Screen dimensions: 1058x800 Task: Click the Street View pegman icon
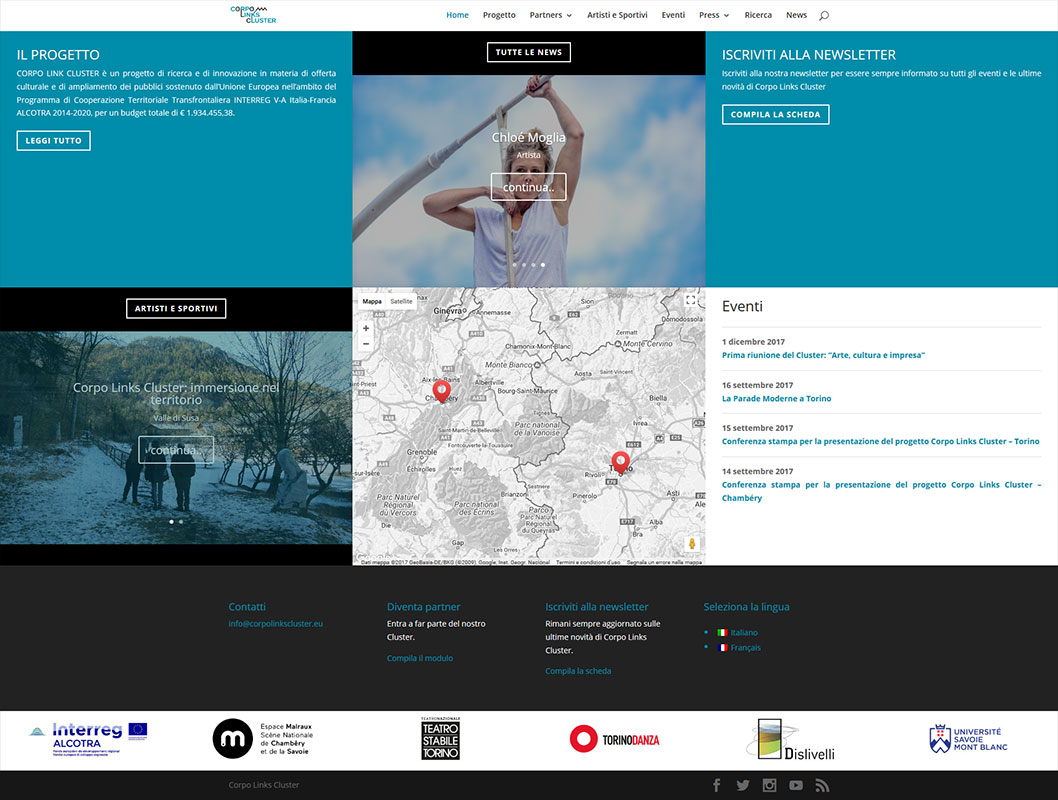(x=692, y=544)
